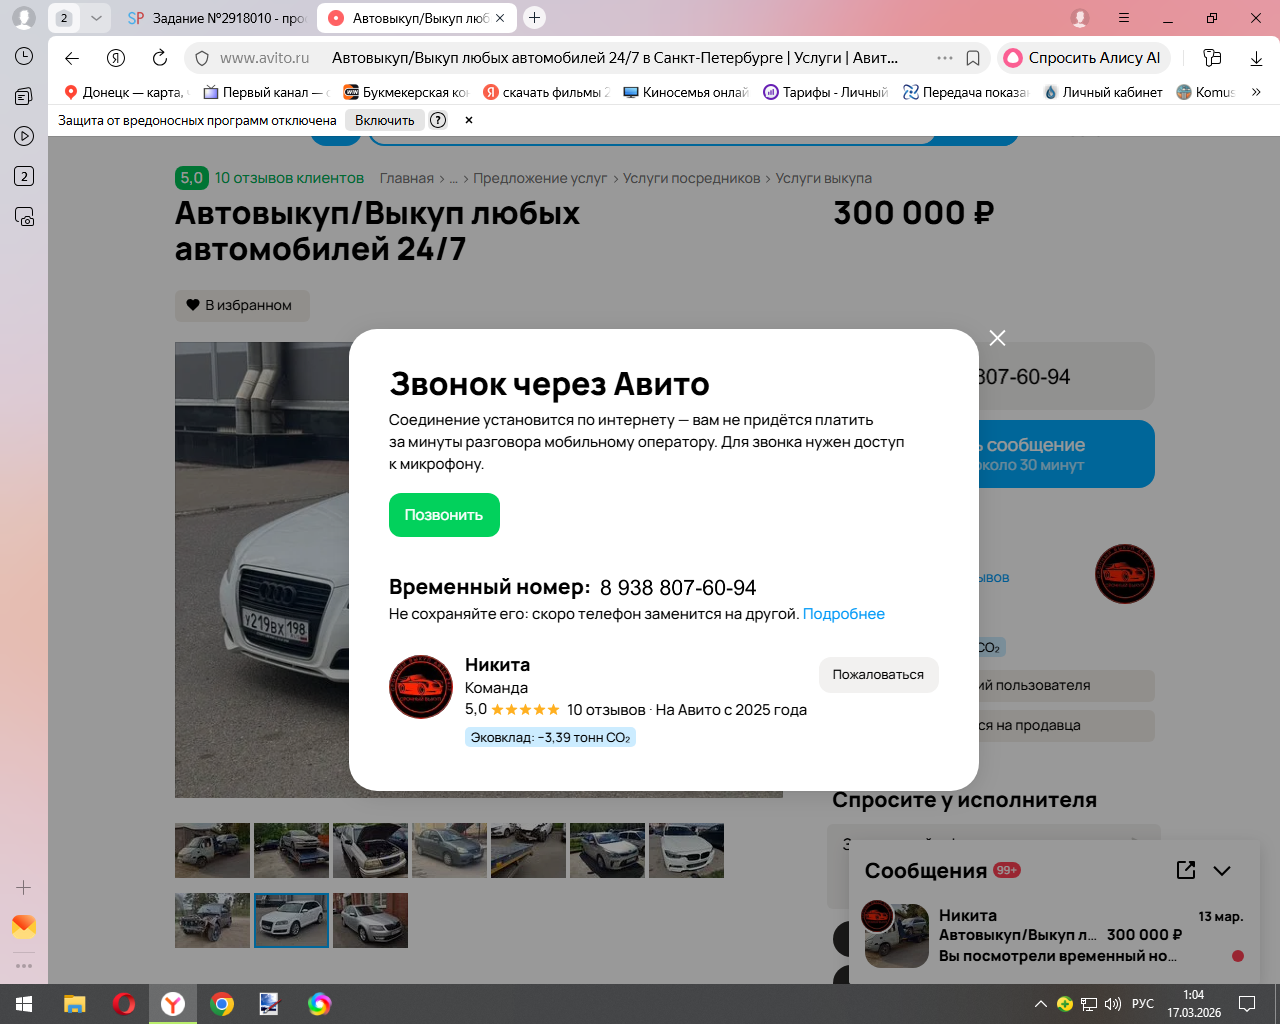1280x1024 pixels.
Task: Click the green 'Позвонить' button
Action: point(444,515)
